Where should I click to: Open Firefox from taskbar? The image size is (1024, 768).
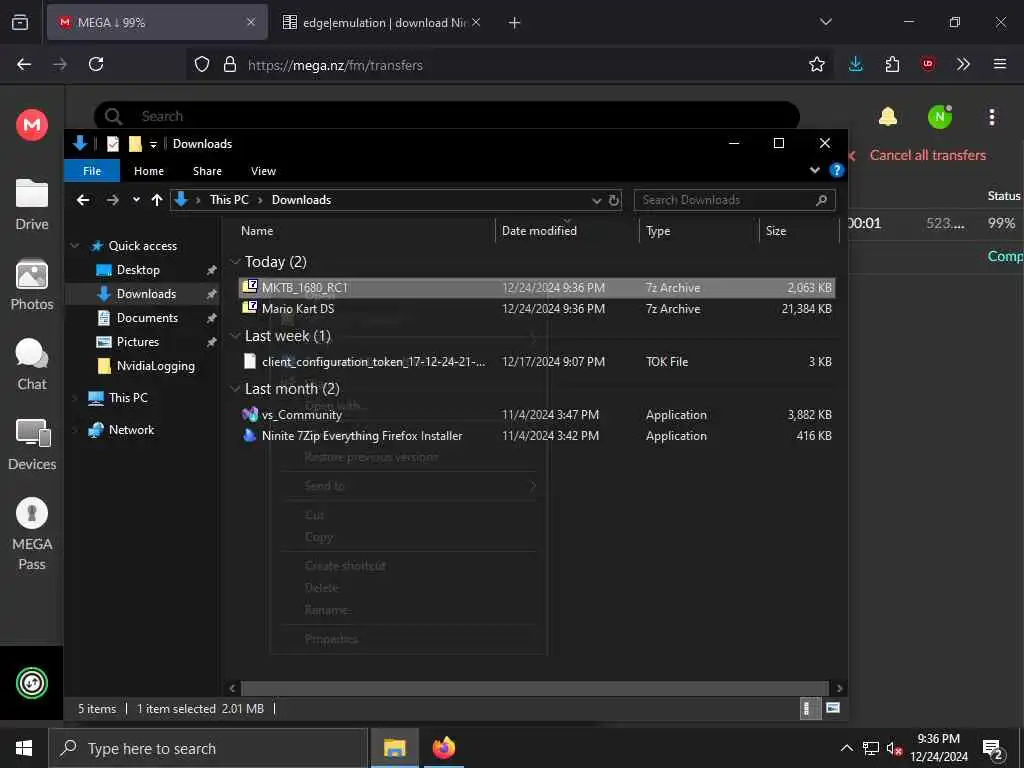click(443, 748)
